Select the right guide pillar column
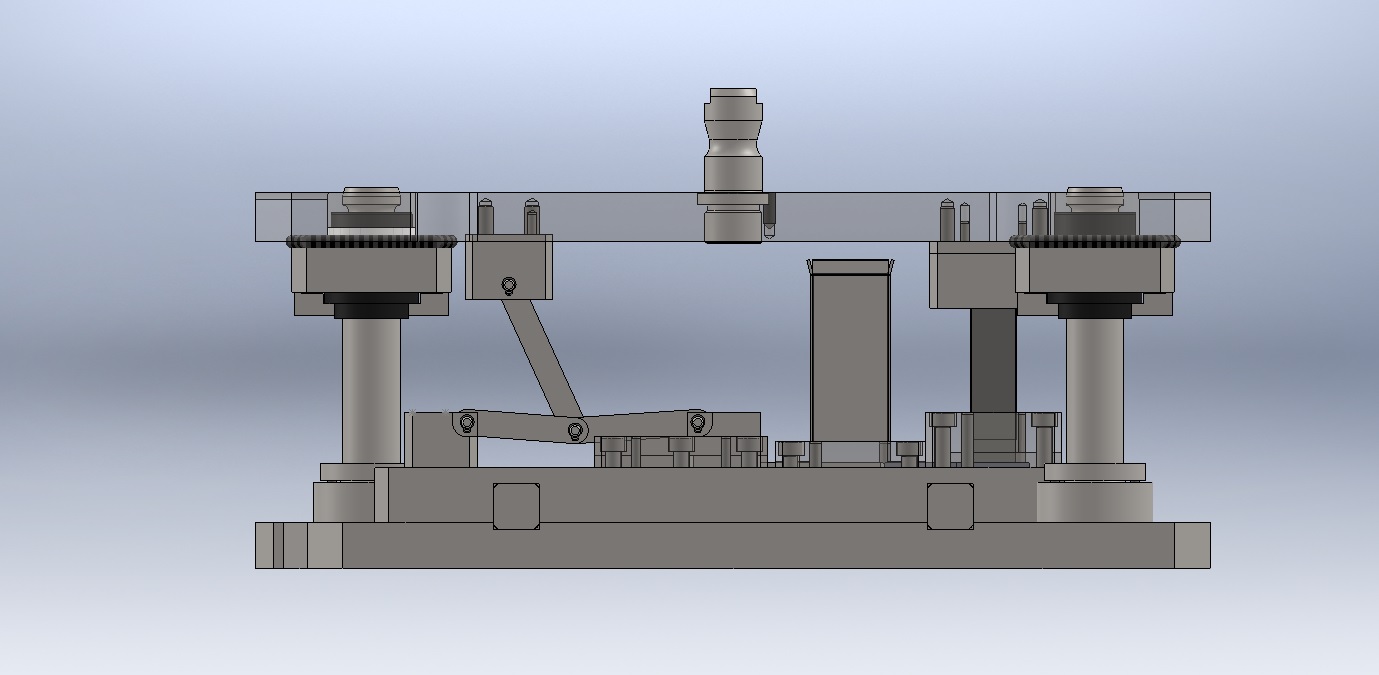This screenshot has width=1379, height=675. coord(1094,390)
